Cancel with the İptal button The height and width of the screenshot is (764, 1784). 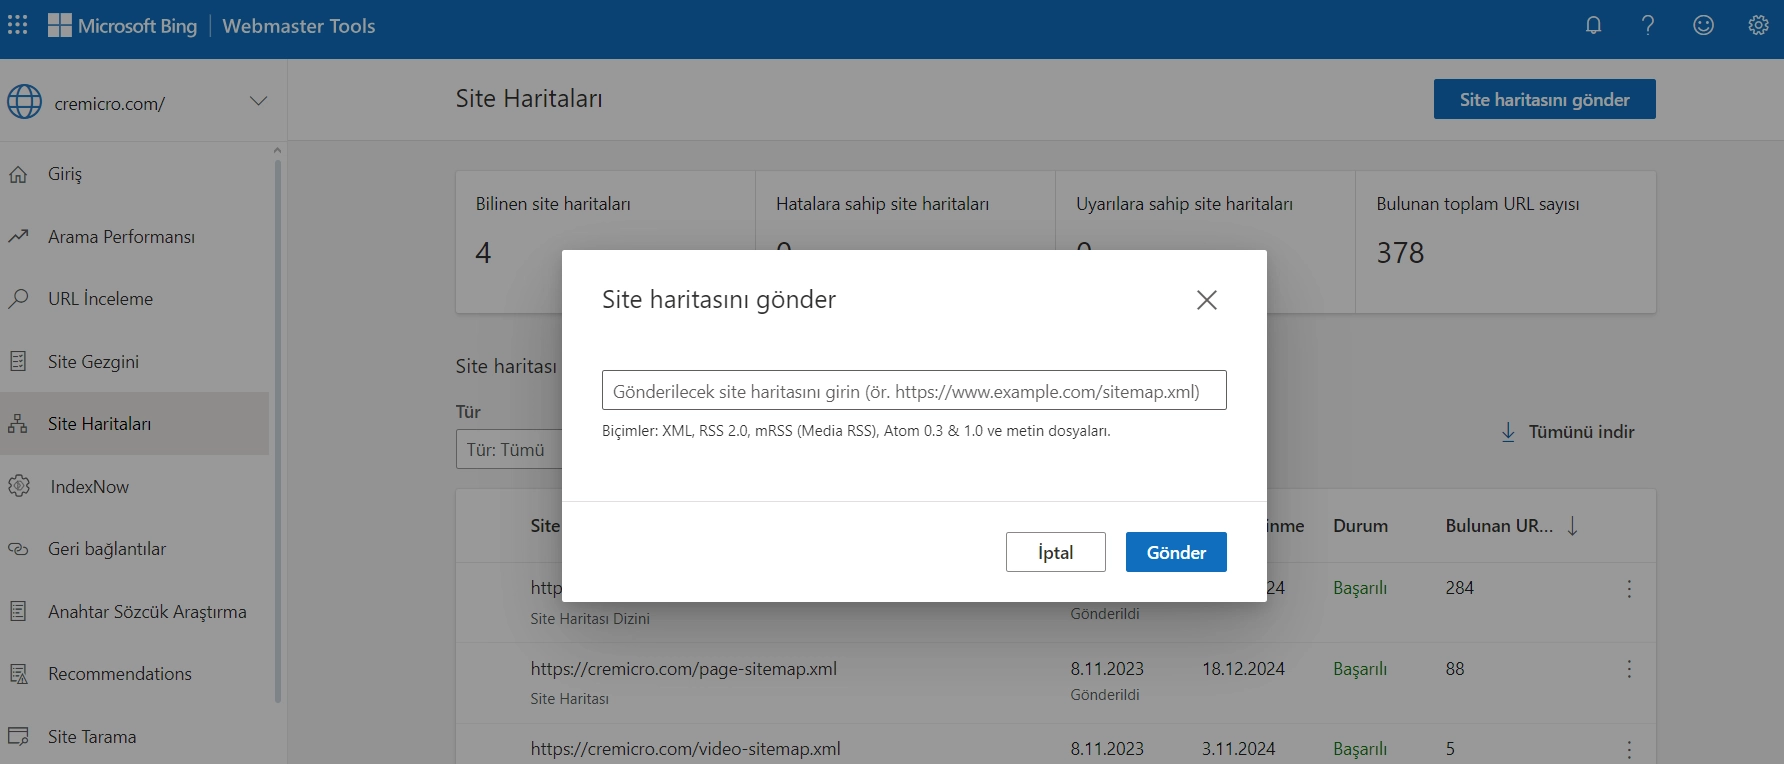coord(1056,552)
